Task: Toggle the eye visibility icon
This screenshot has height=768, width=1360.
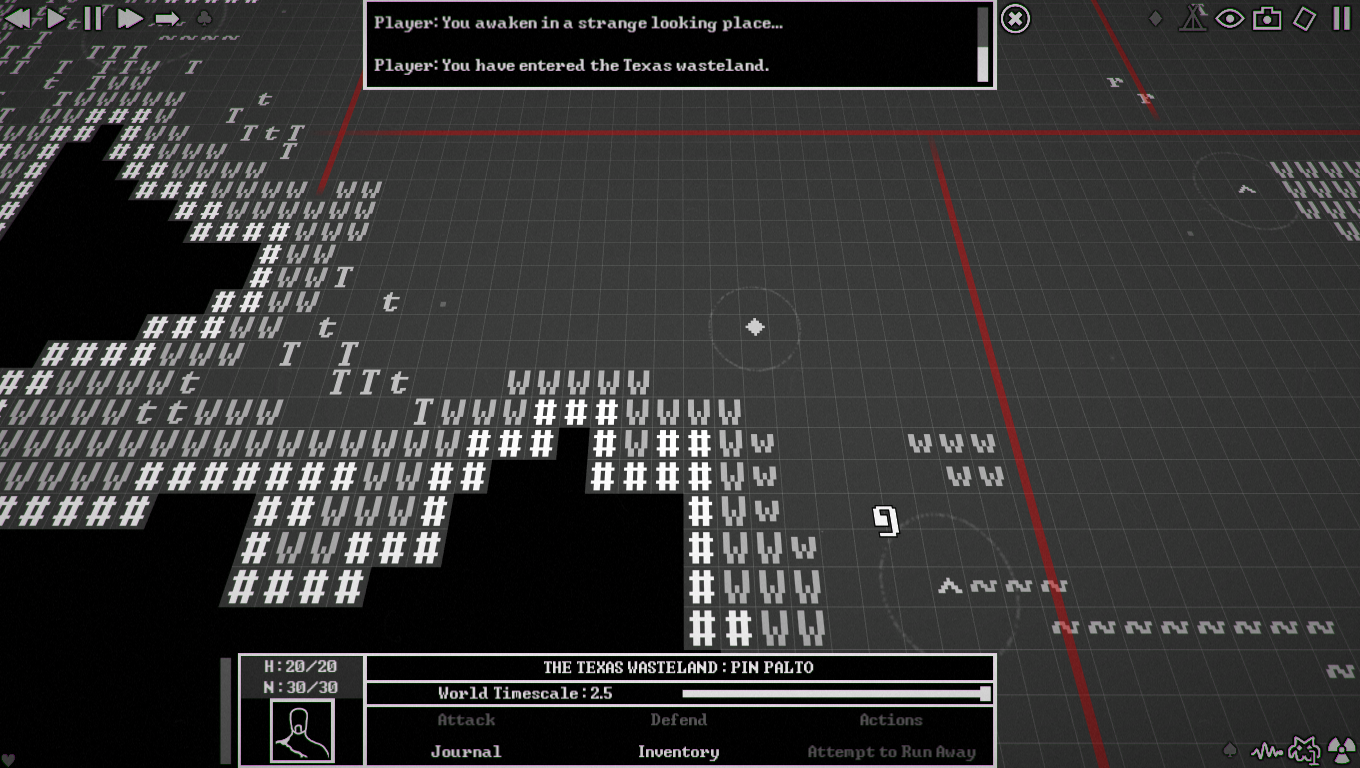Action: 1229,18
